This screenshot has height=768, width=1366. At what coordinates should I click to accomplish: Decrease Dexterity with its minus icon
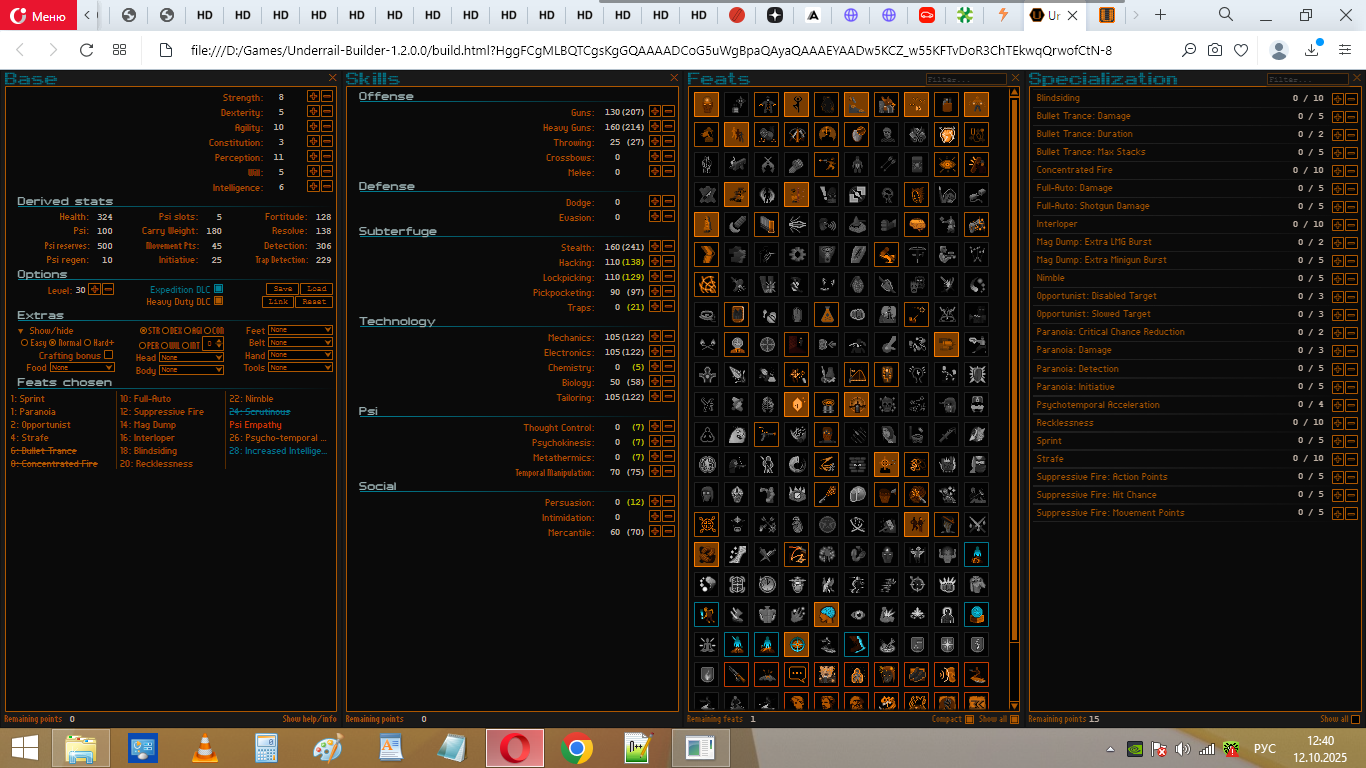click(x=327, y=112)
